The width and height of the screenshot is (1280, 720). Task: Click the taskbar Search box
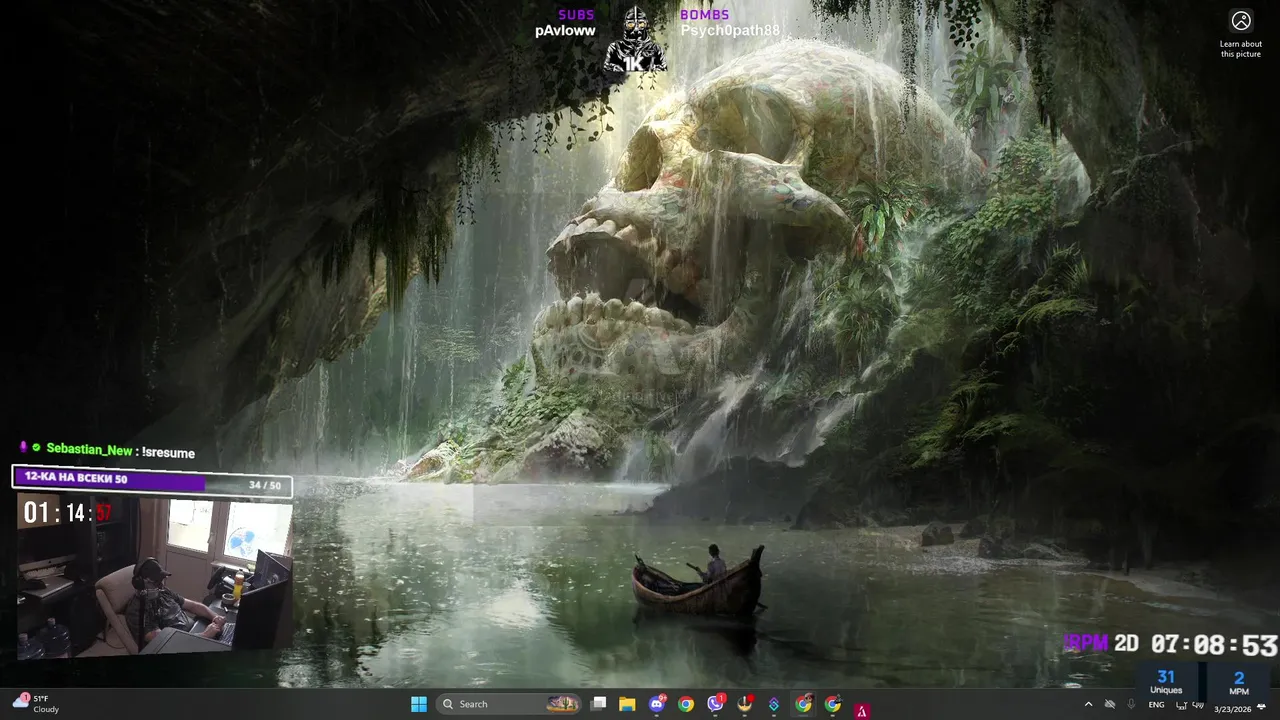click(x=509, y=704)
